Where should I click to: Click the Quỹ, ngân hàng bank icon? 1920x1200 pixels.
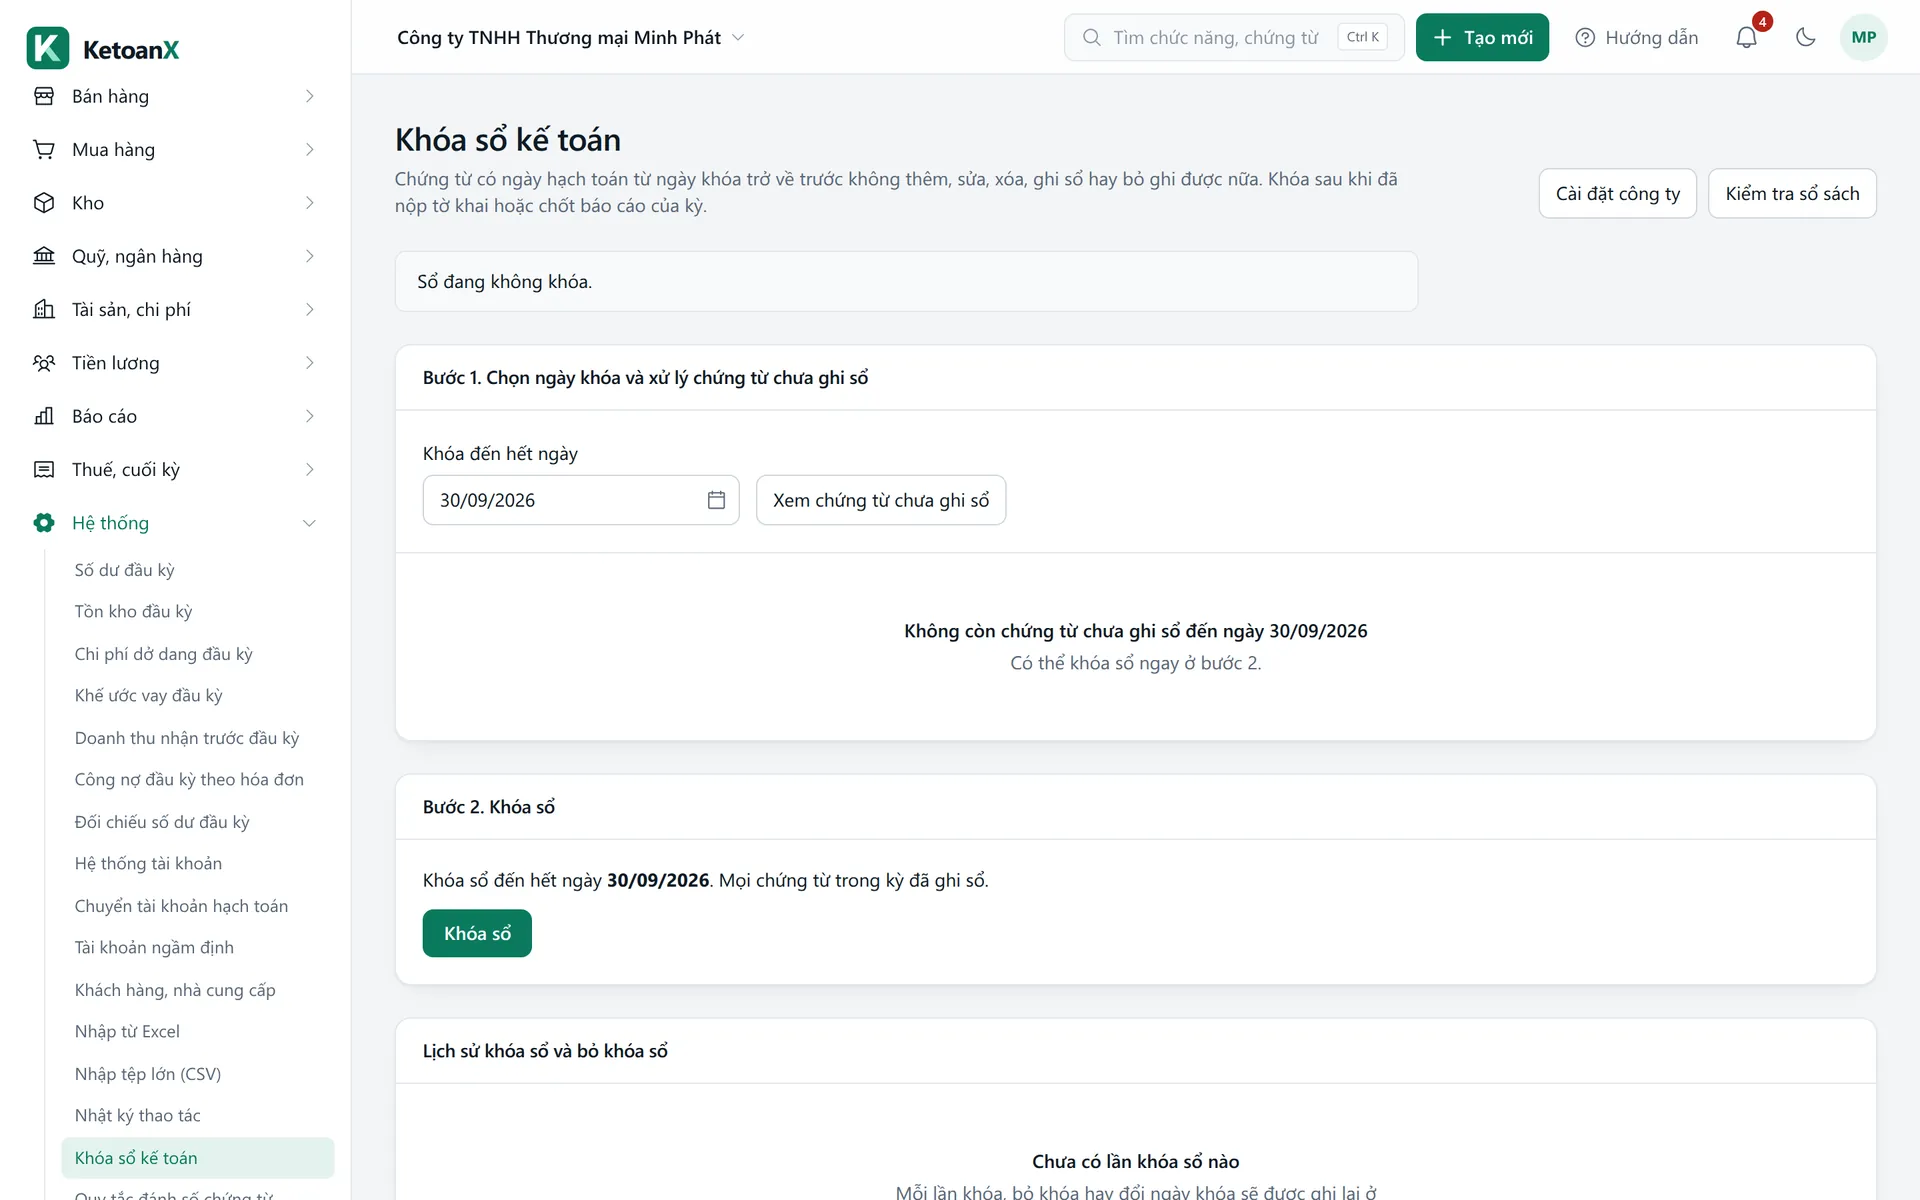pos(44,256)
